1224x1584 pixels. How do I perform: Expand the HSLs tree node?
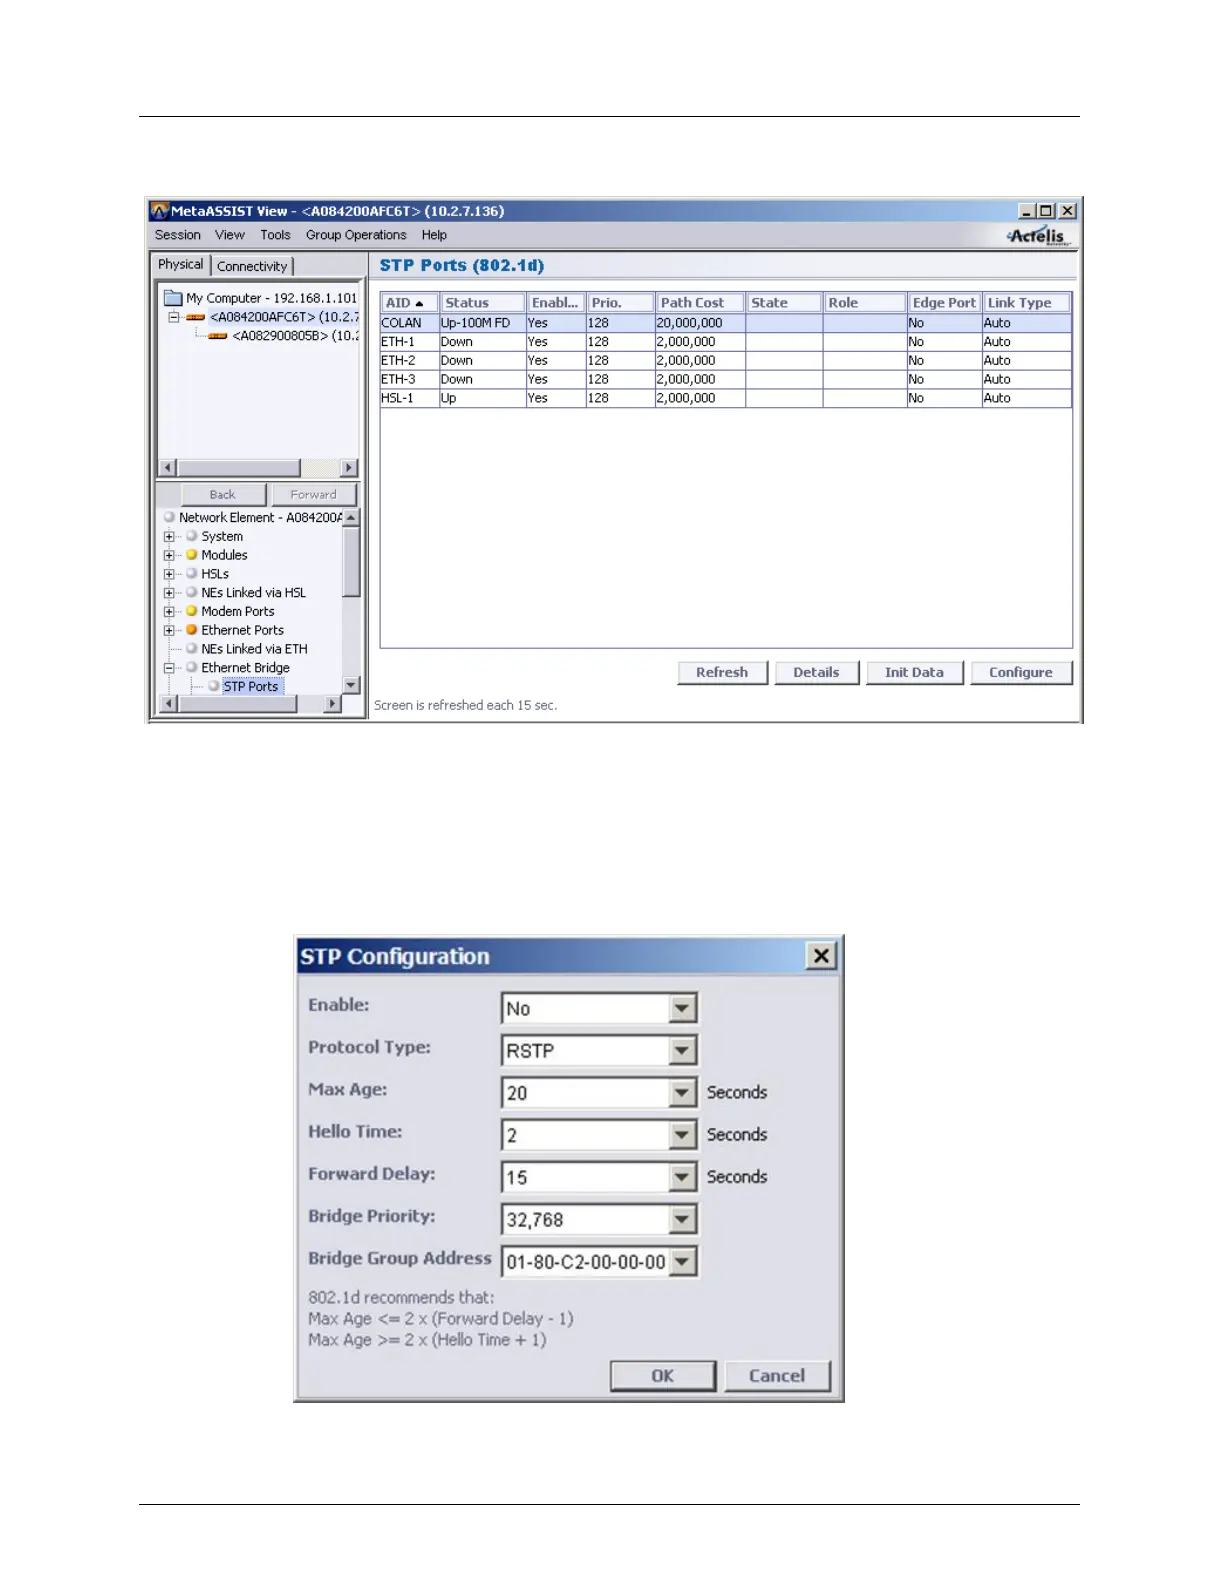170,574
